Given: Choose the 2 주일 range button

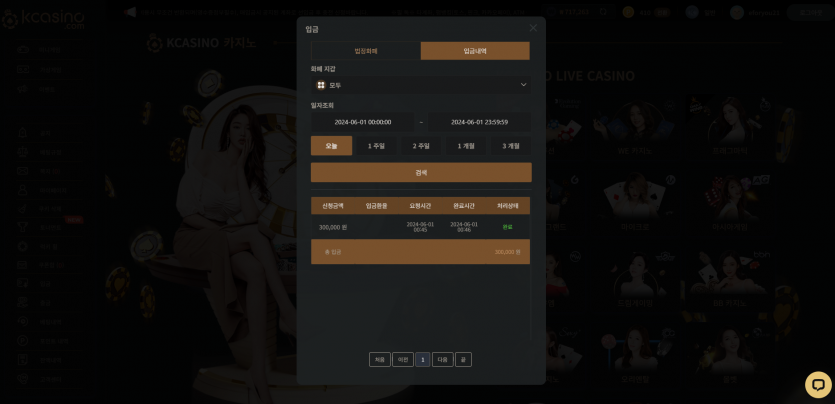Looking at the screenshot, I should click(421, 146).
